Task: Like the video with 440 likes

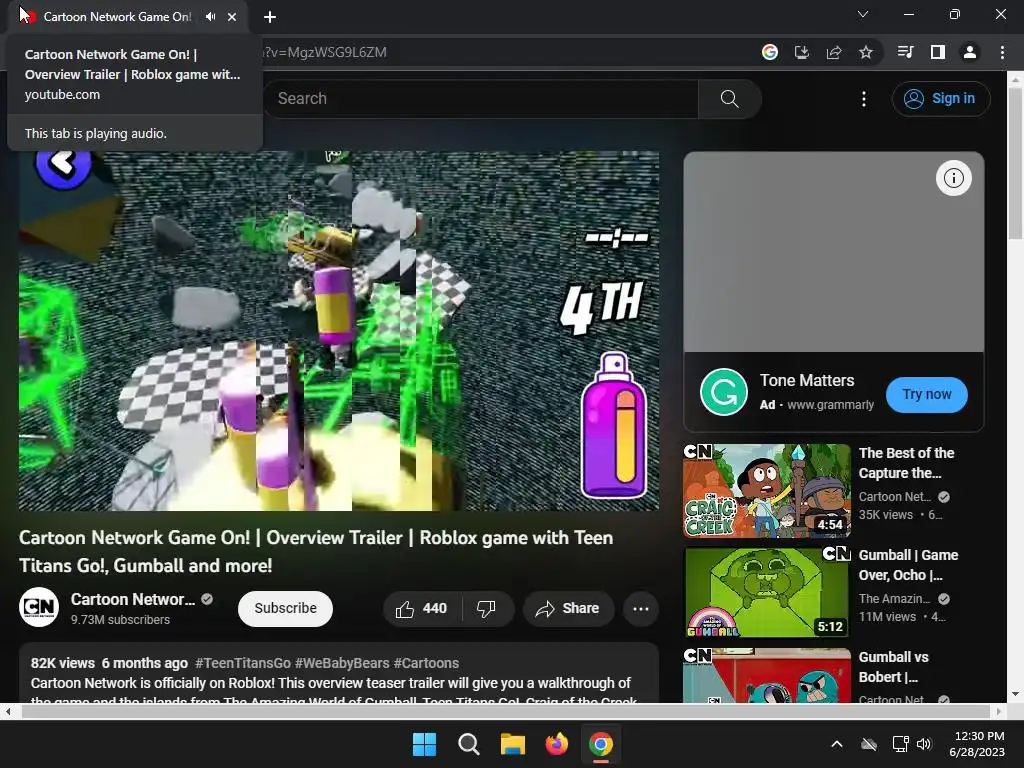Action: click(422, 609)
